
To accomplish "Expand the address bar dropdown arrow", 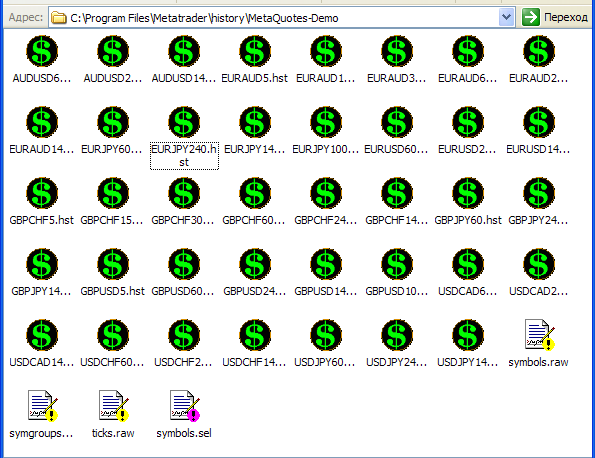I will pyautogui.click(x=506, y=17).
